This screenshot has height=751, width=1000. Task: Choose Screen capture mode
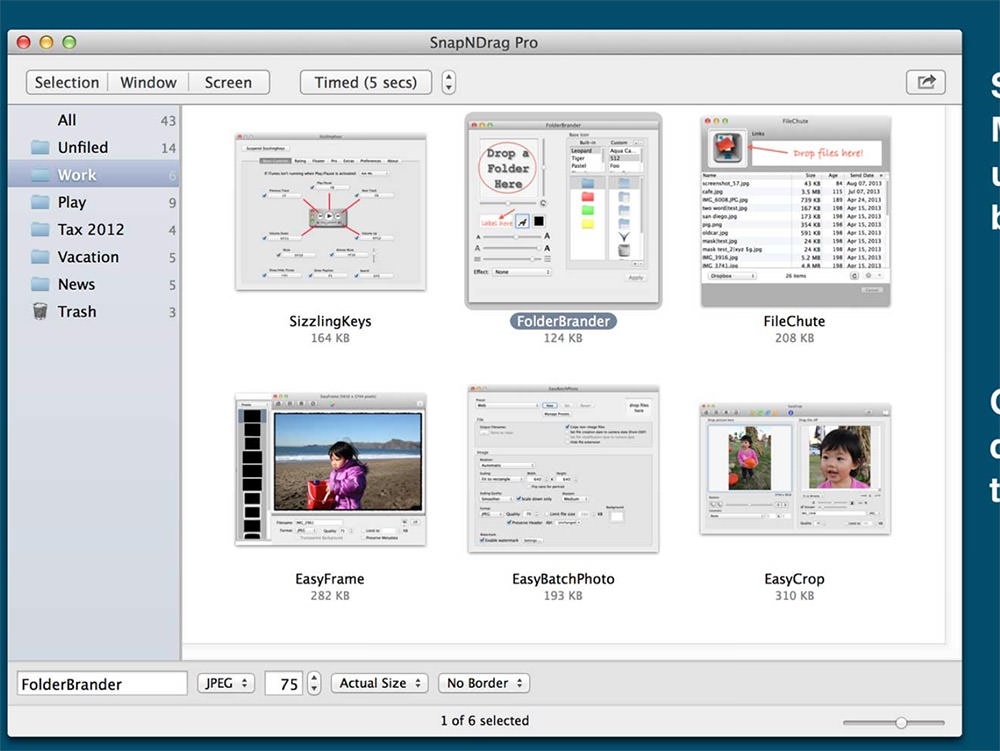click(228, 82)
